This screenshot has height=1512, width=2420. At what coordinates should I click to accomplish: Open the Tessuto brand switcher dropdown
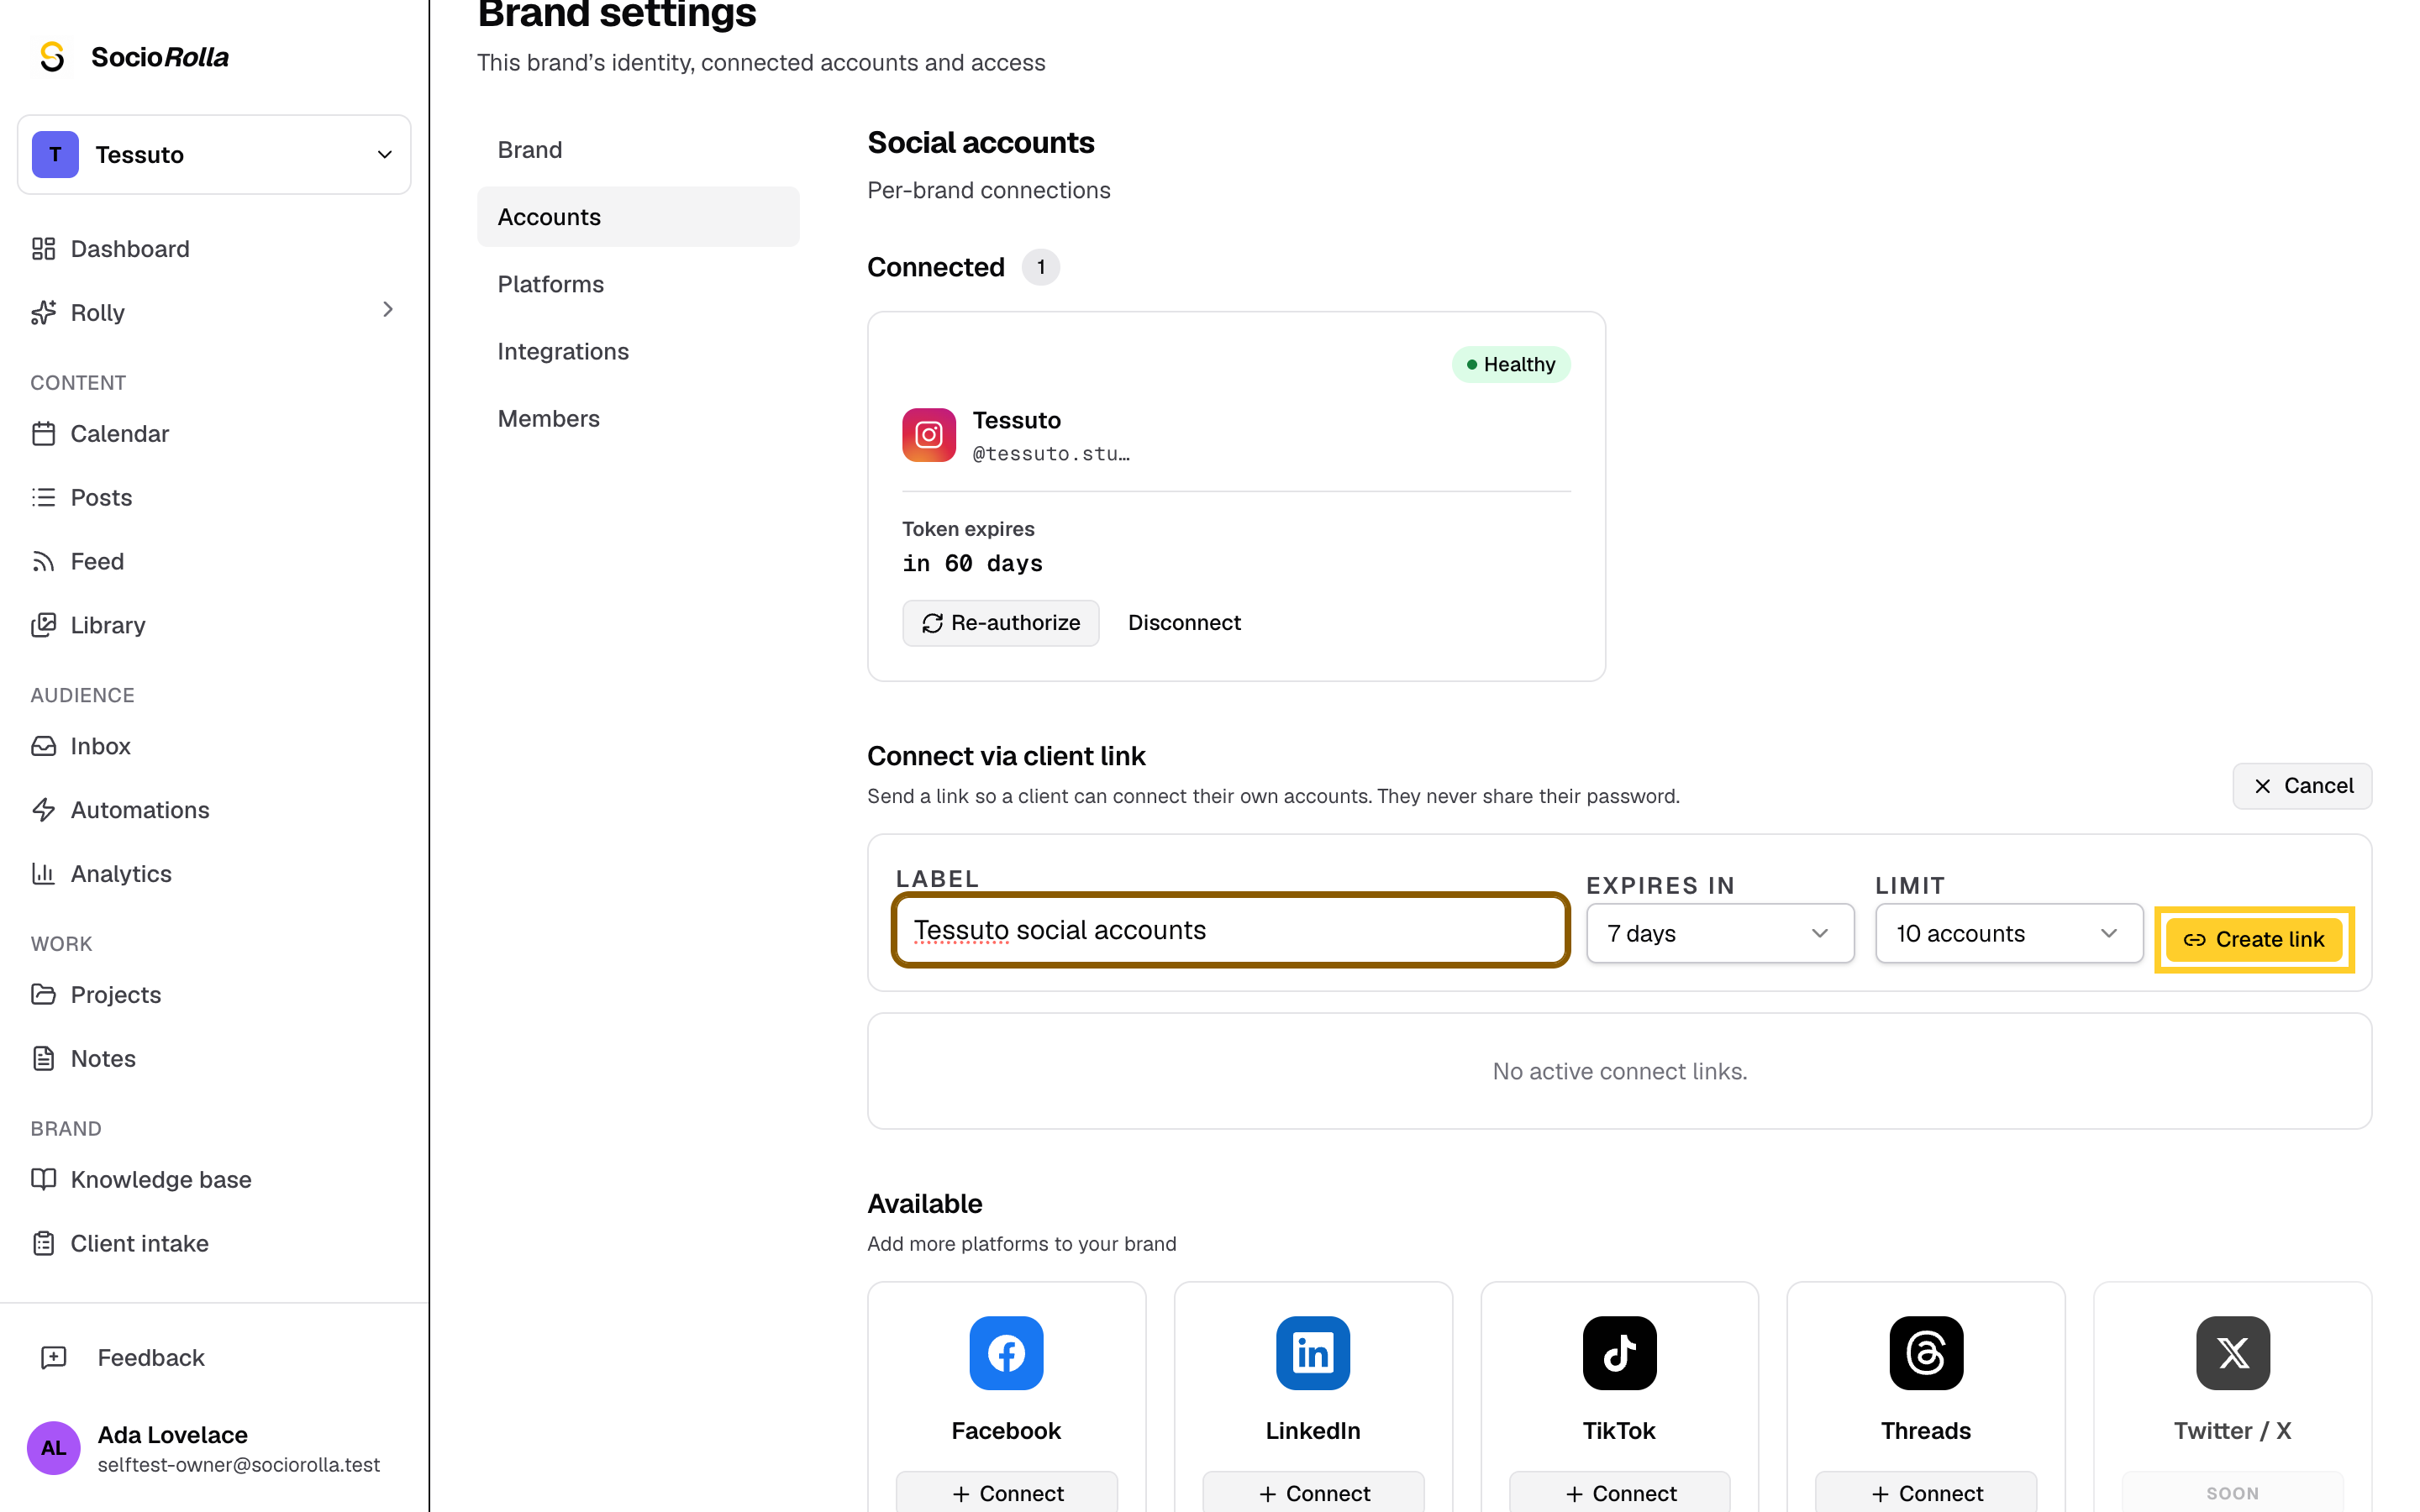[214, 155]
